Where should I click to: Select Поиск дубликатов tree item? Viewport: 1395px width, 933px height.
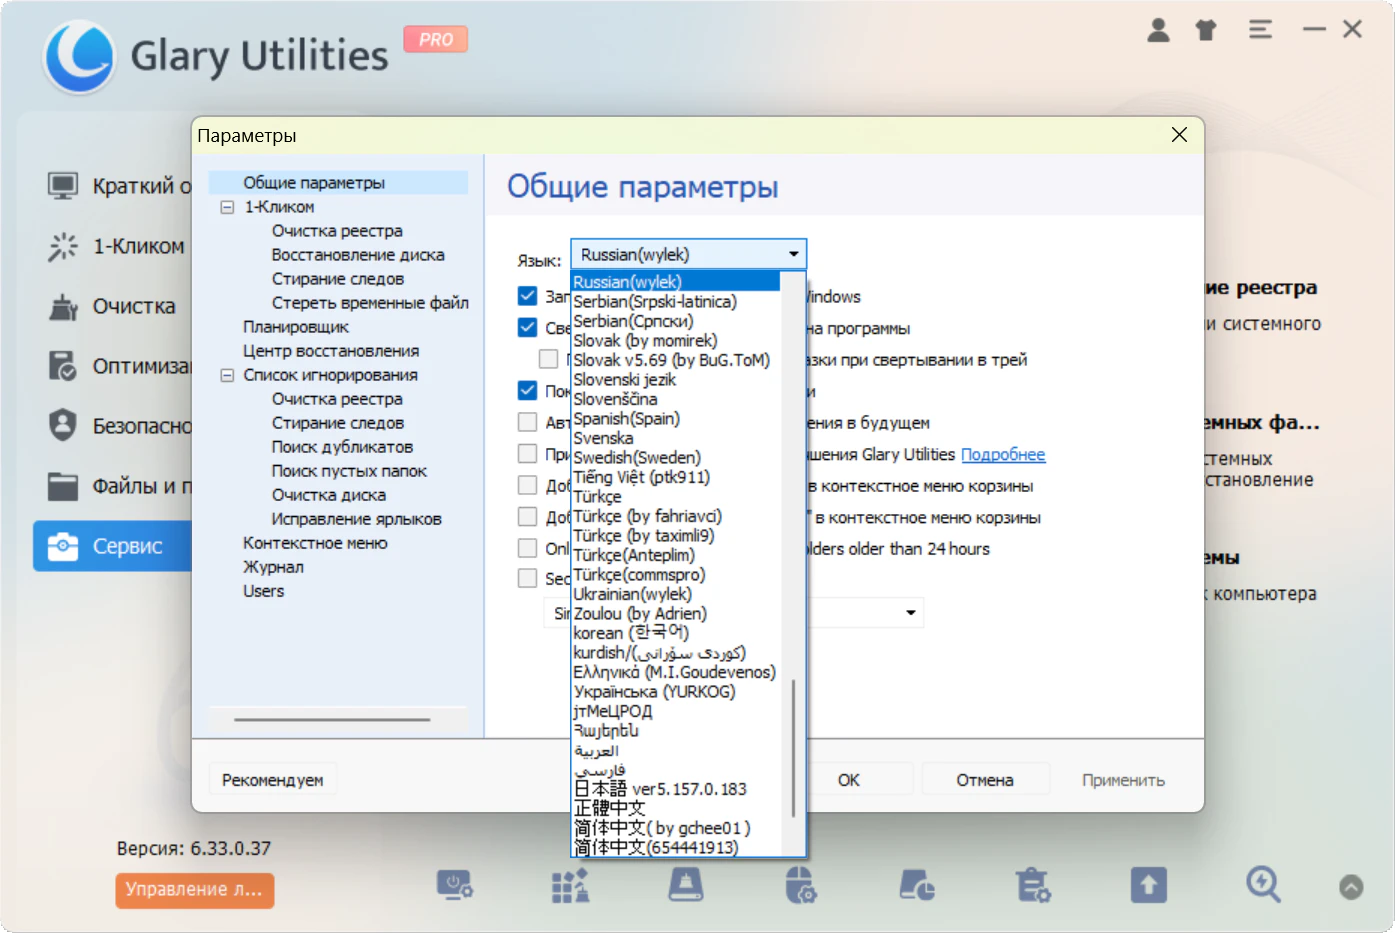click(x=342, y=447)
